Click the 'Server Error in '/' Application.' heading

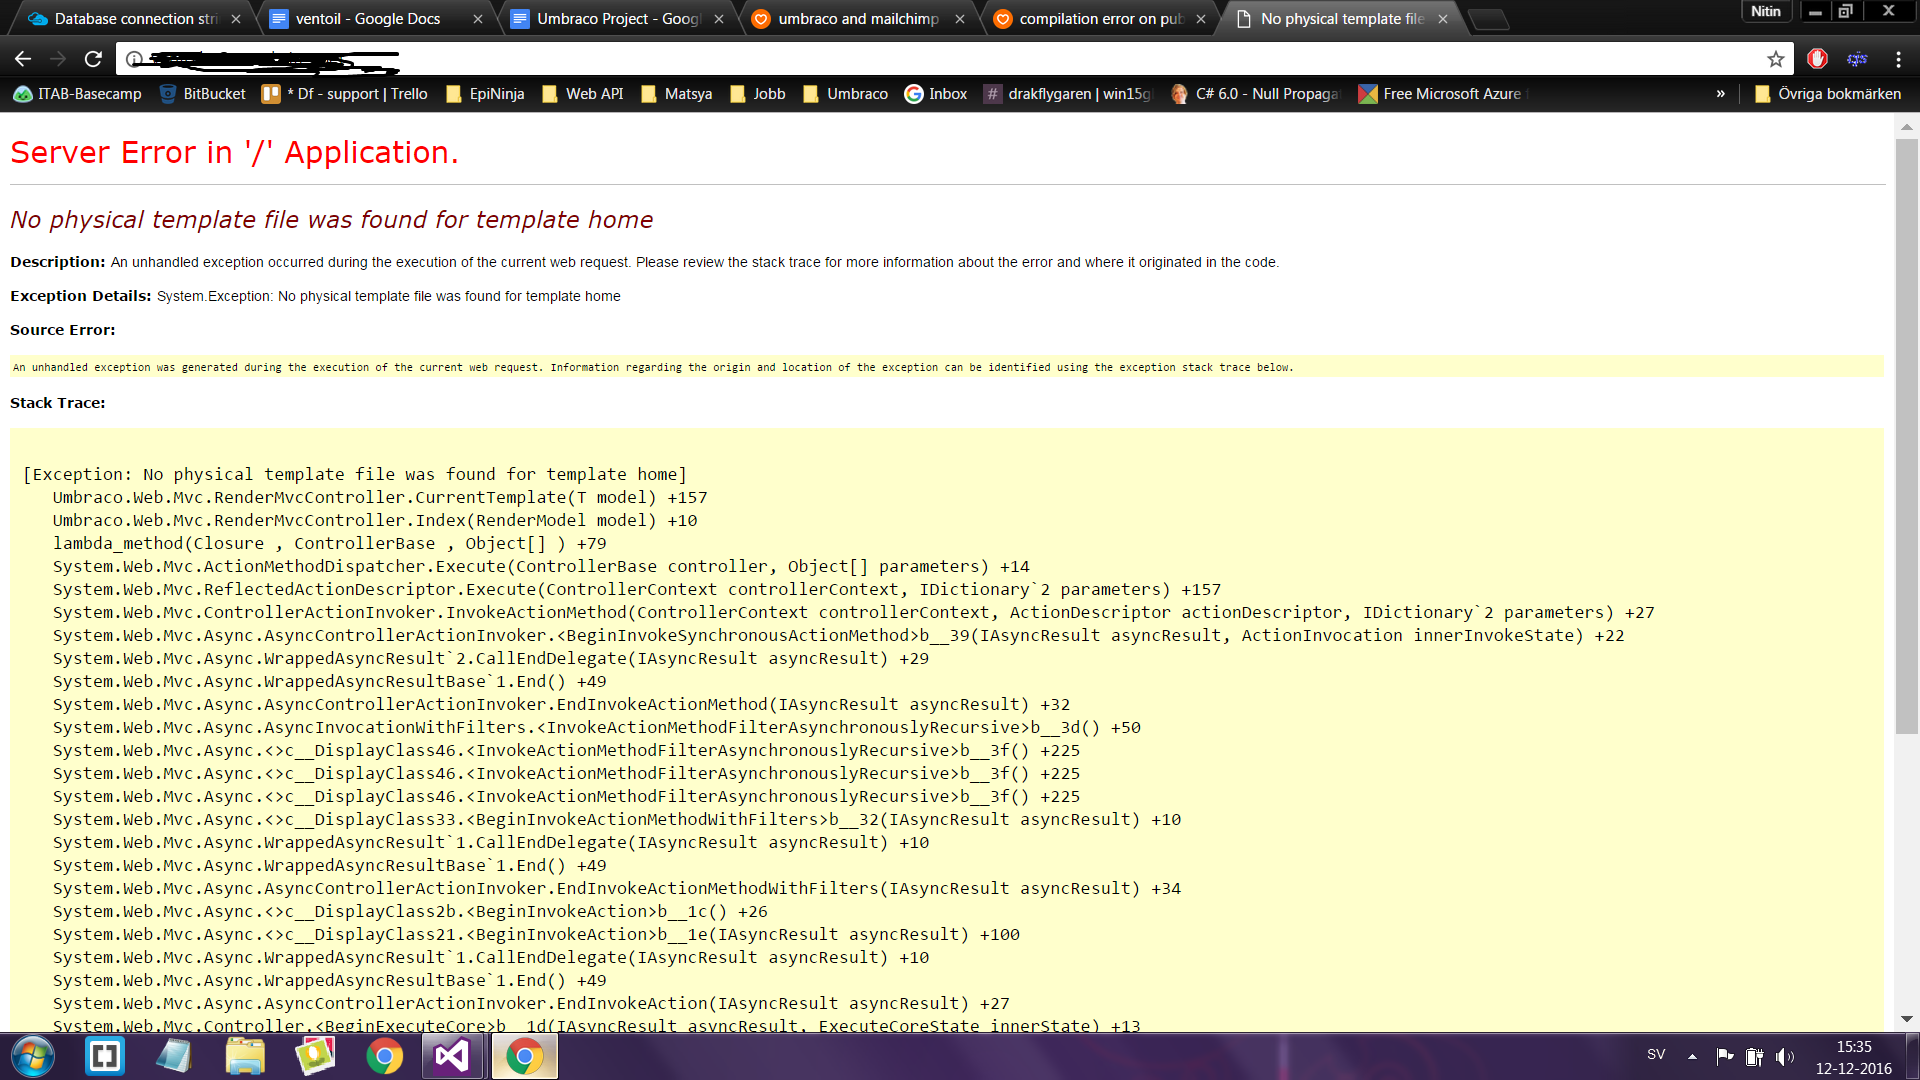click(x=234, y=152)
